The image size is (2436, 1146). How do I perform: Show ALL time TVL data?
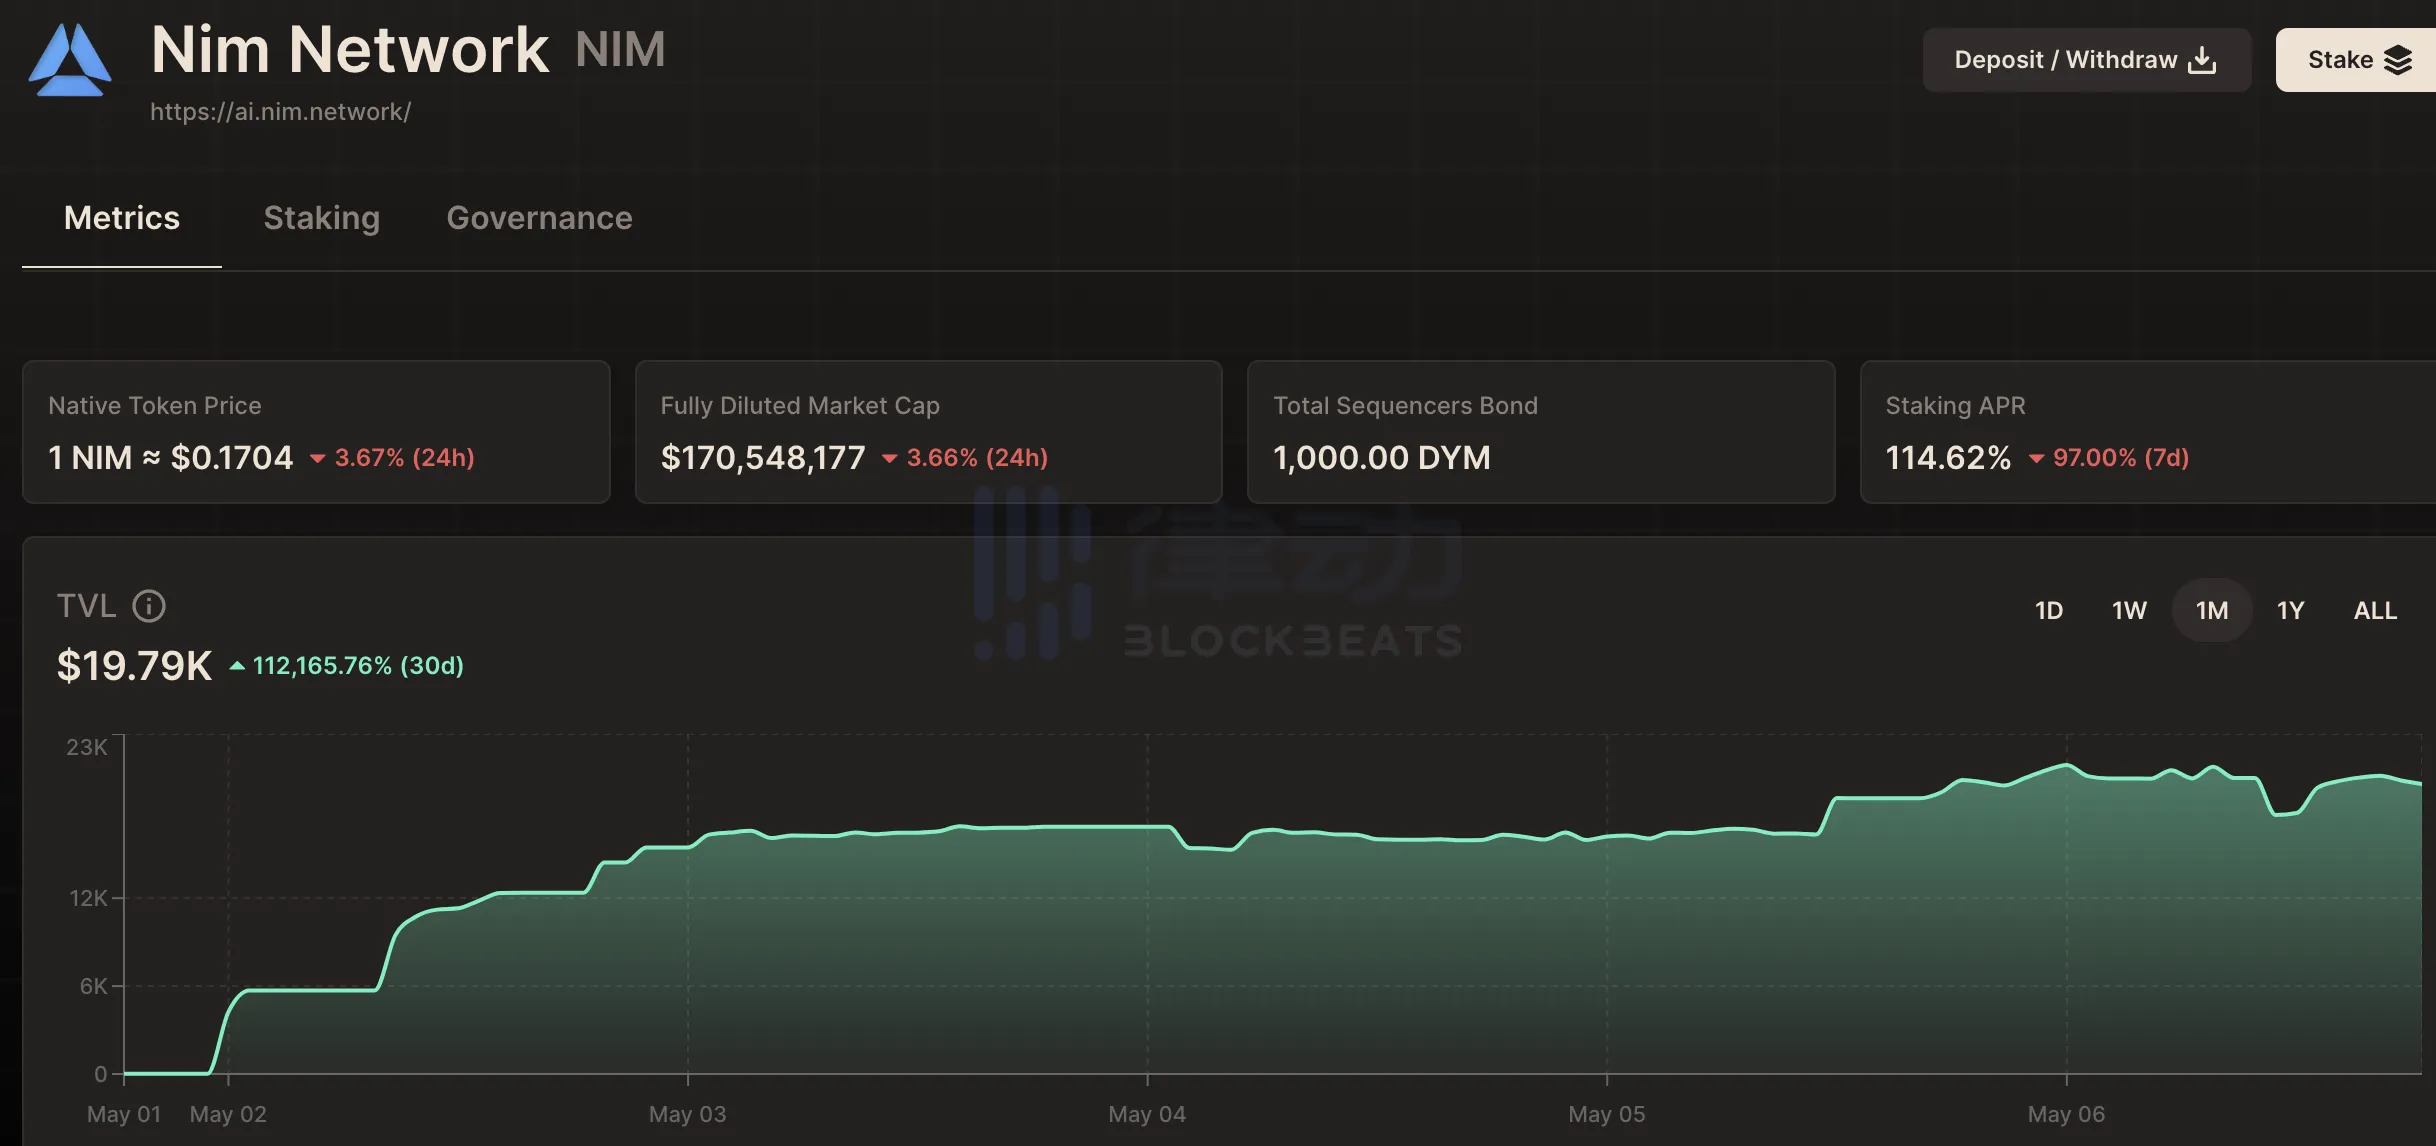(x=2375, y=610)
